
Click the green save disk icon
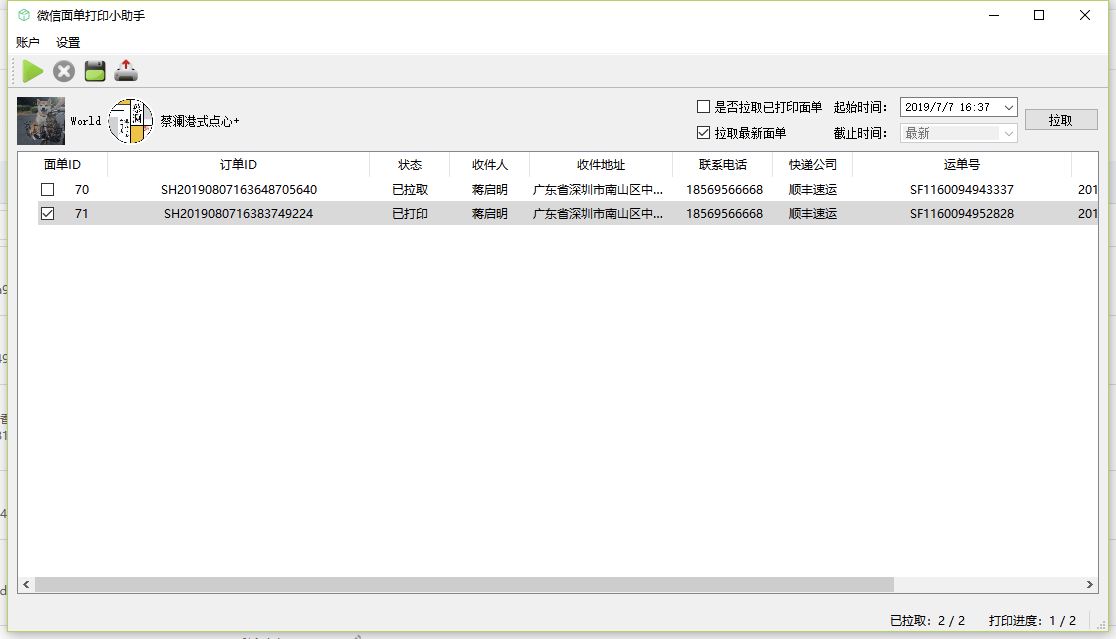click(95, 71)
